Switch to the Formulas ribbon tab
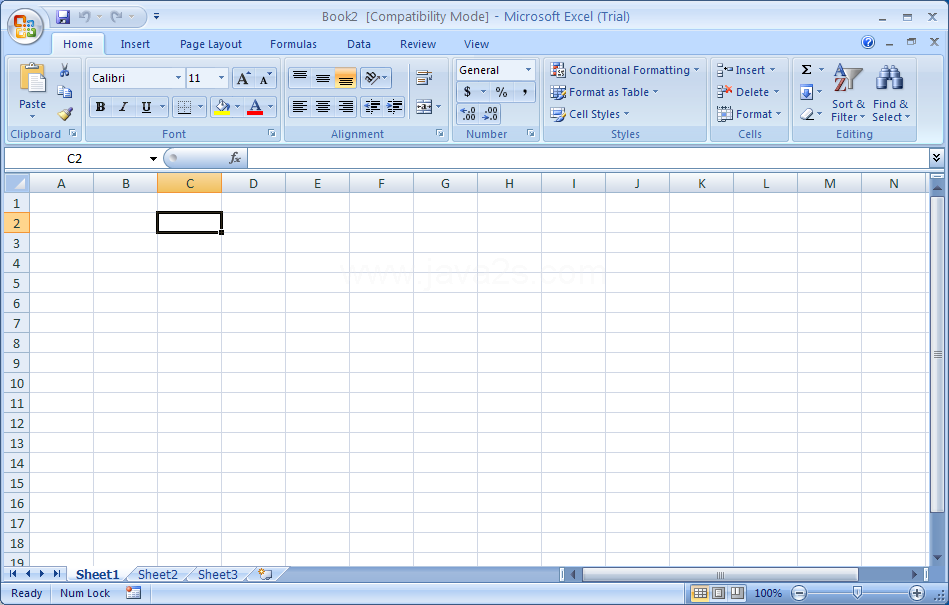Screen dimensions: 949x605 pyautogui.click(x=293, y=44)
